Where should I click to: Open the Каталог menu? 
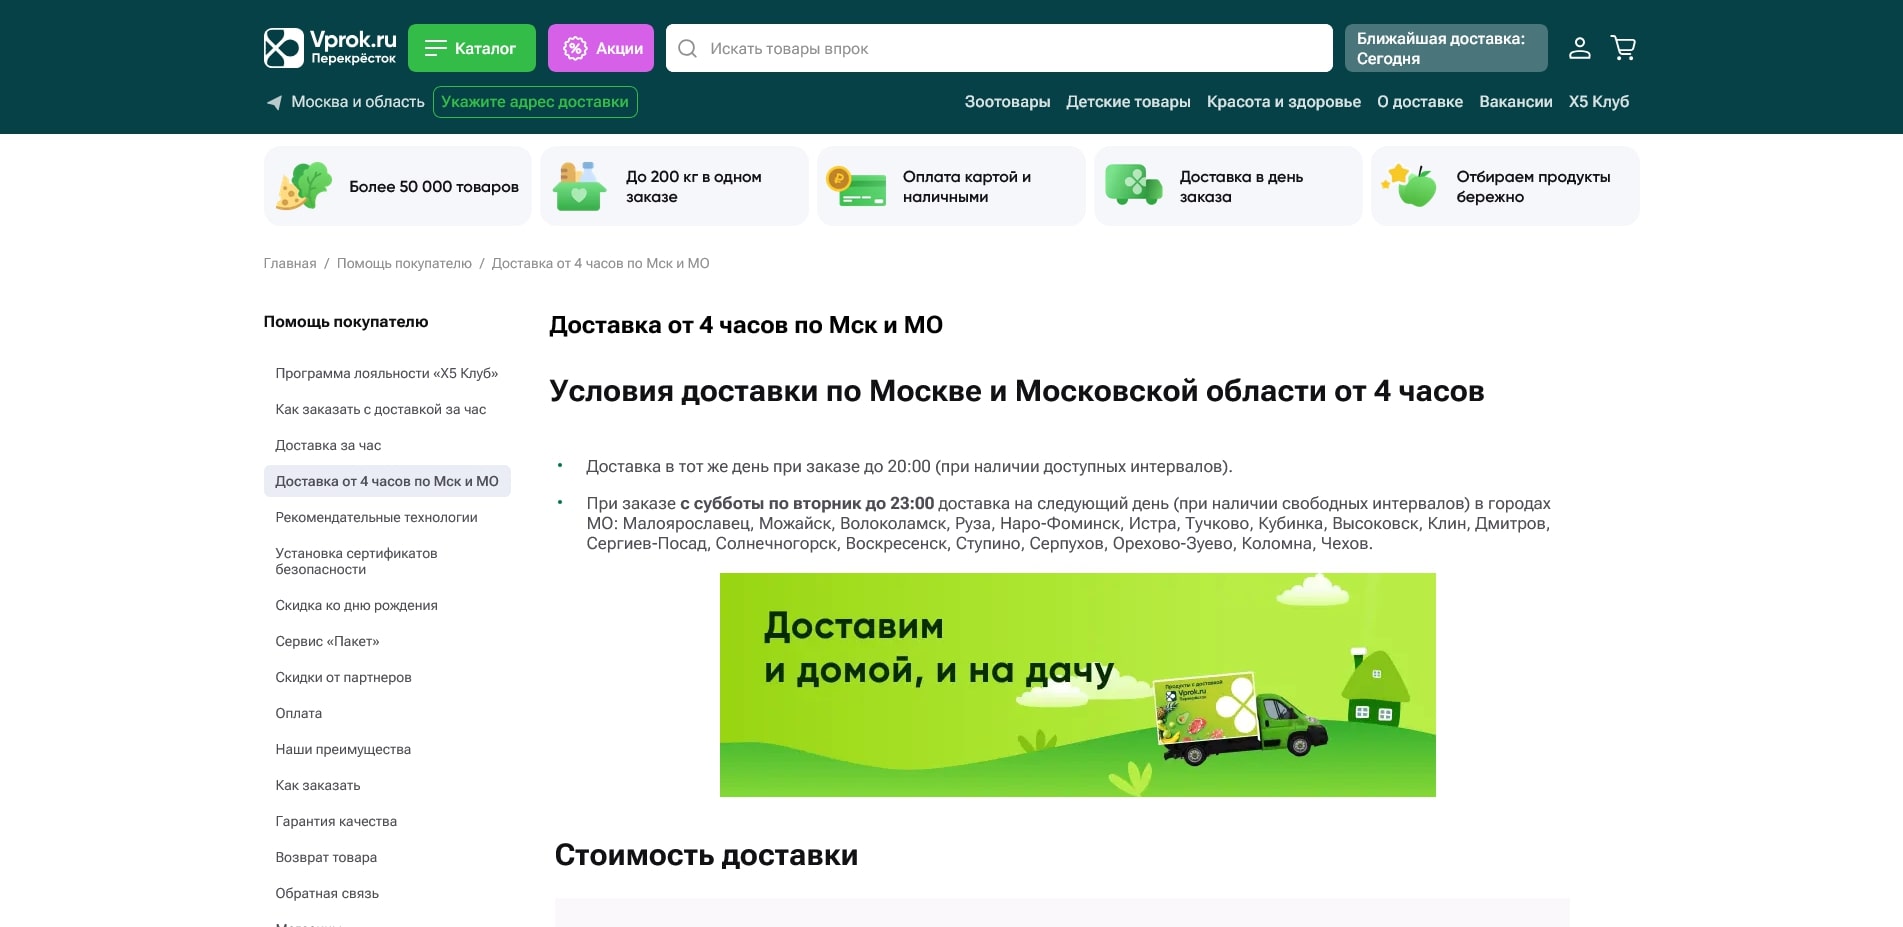coord(471,47)
